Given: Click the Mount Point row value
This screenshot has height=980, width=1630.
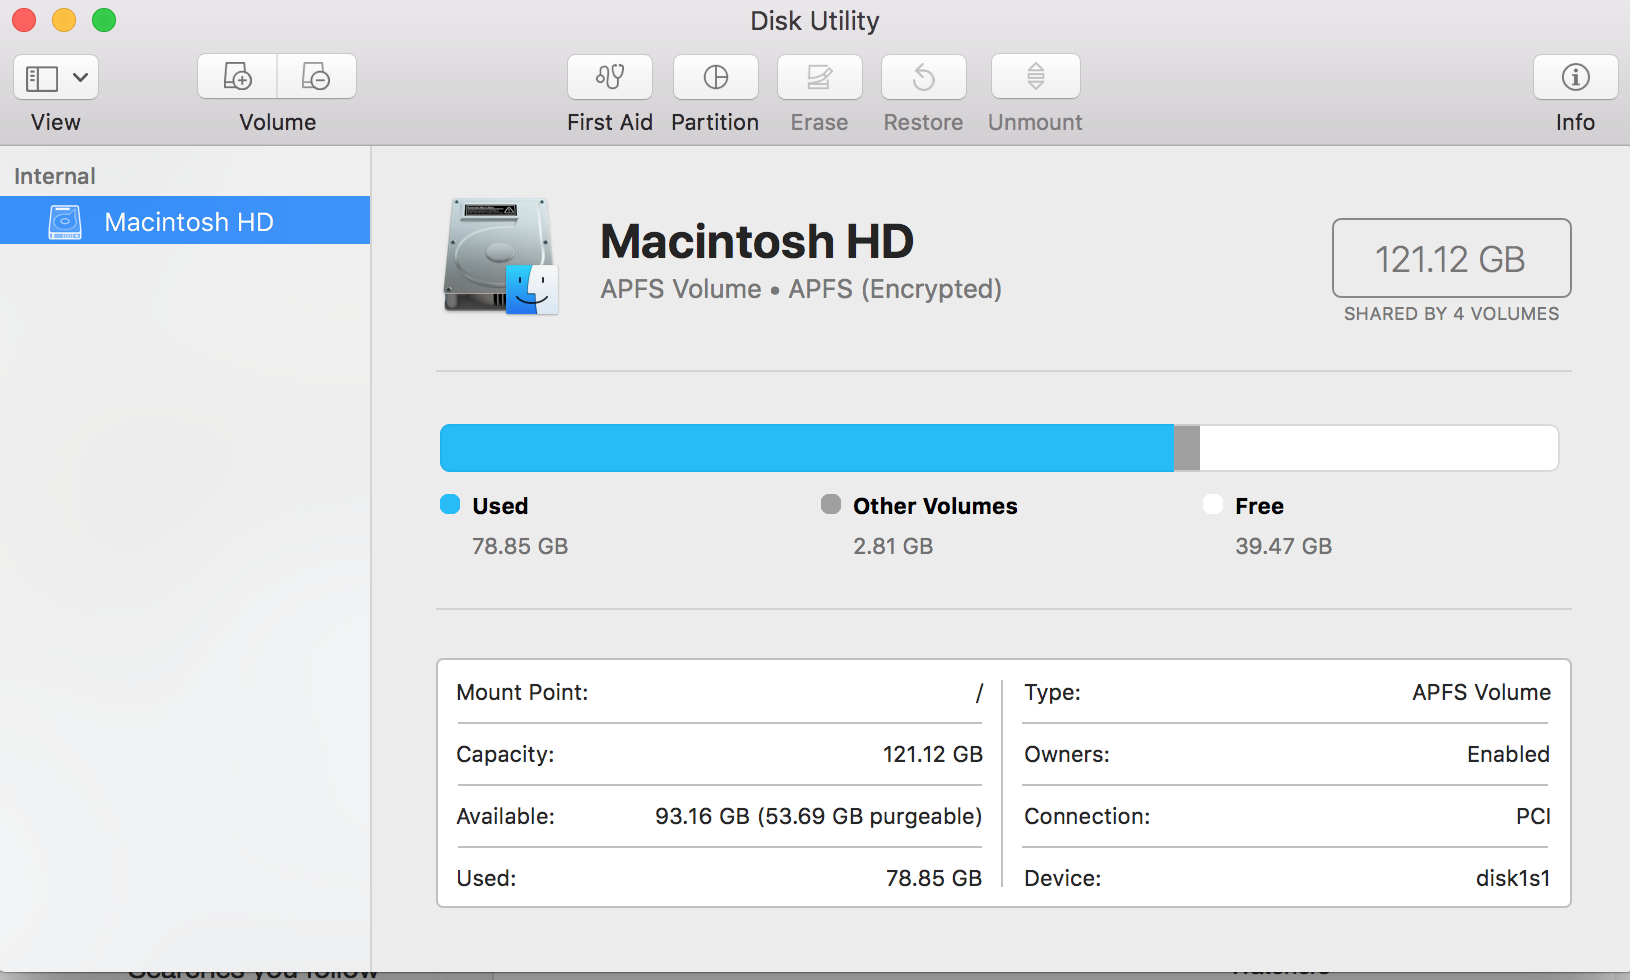Looking at the screenshot, I should [979, 692].
